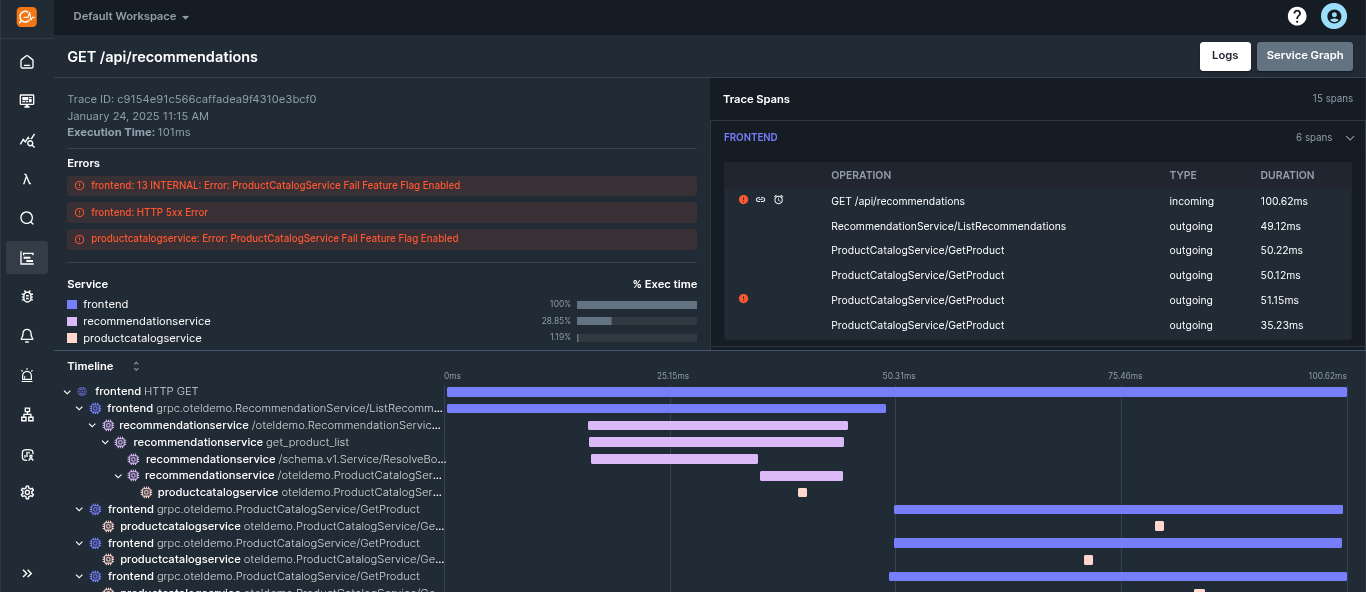Open the help question mark icon
1366x592 pixels.
(x=1297, y=16)
